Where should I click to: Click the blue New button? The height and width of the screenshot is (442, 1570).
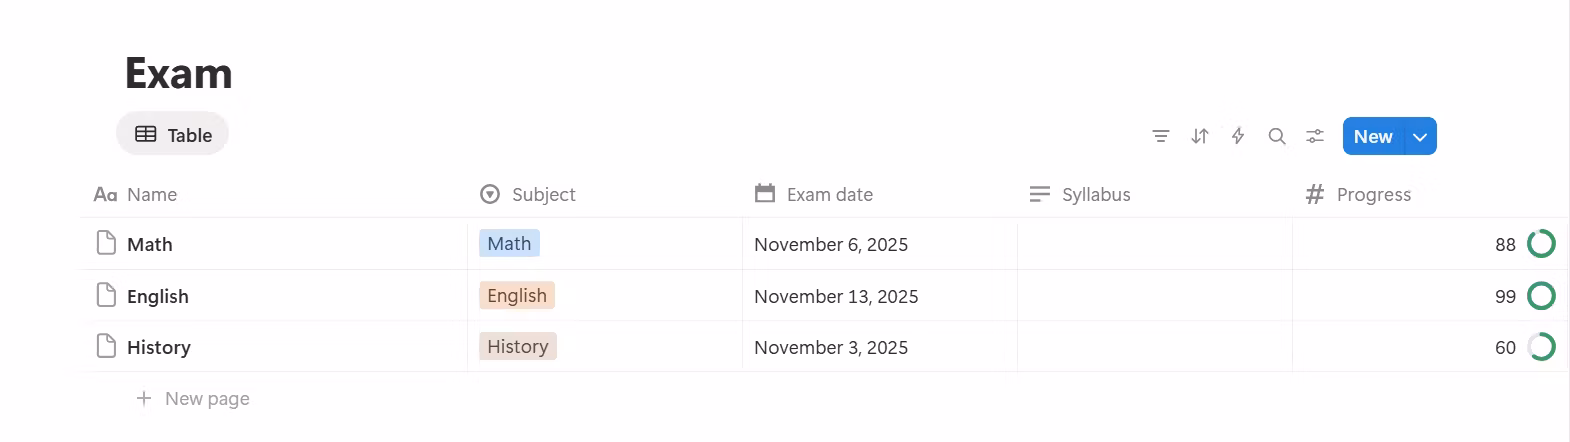point(1373,137)
